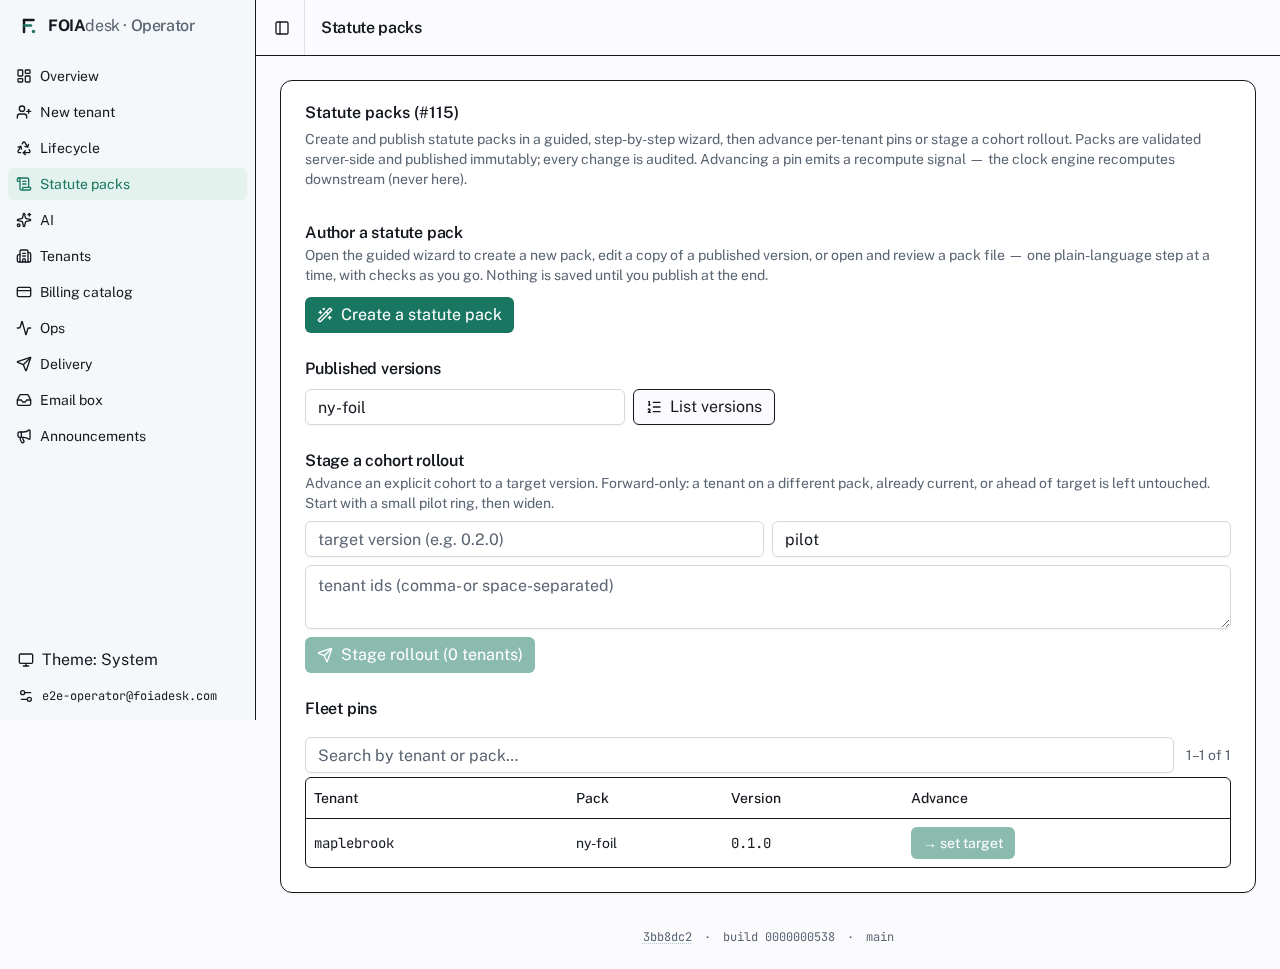
Task: Click the Theme monitor icon
Action: [26, 660]
